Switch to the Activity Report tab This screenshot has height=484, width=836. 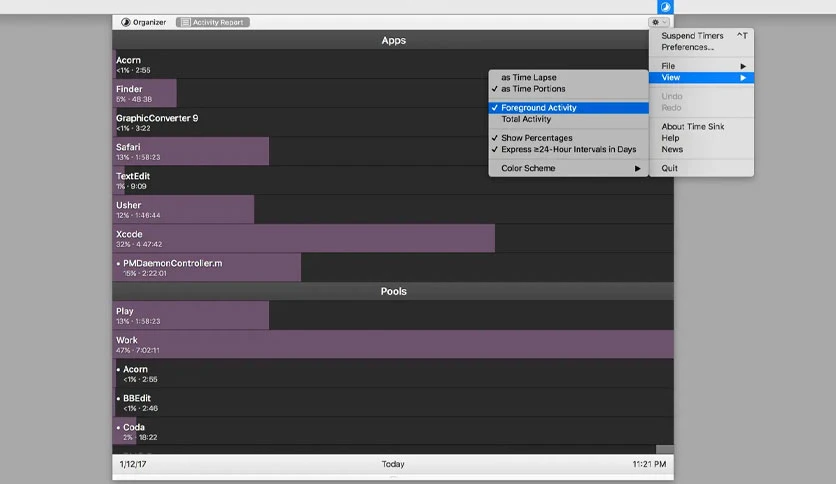213,22
